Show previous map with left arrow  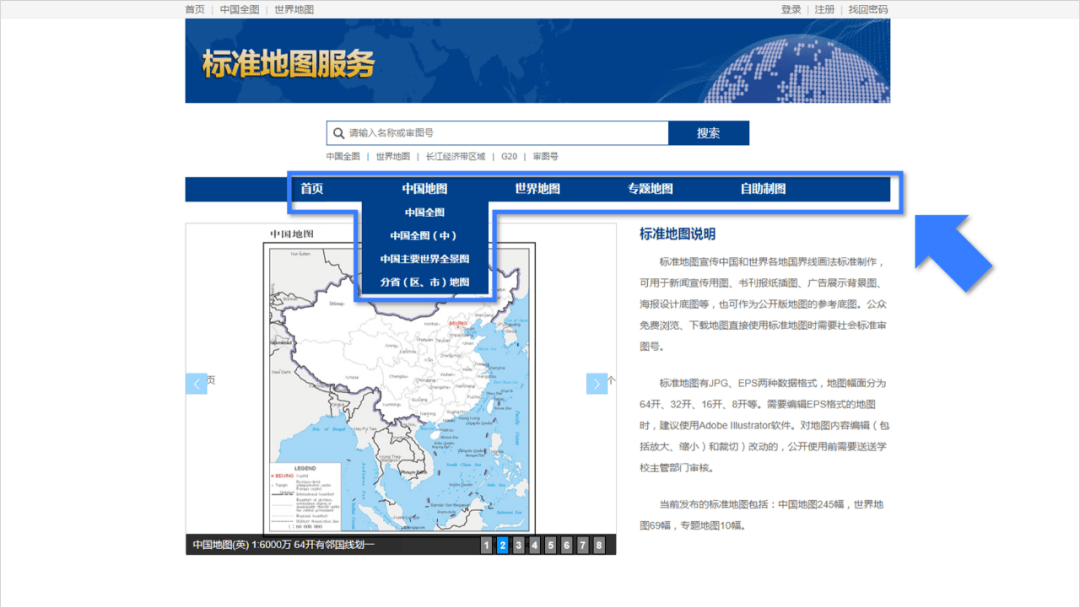[x=196, y=384]
